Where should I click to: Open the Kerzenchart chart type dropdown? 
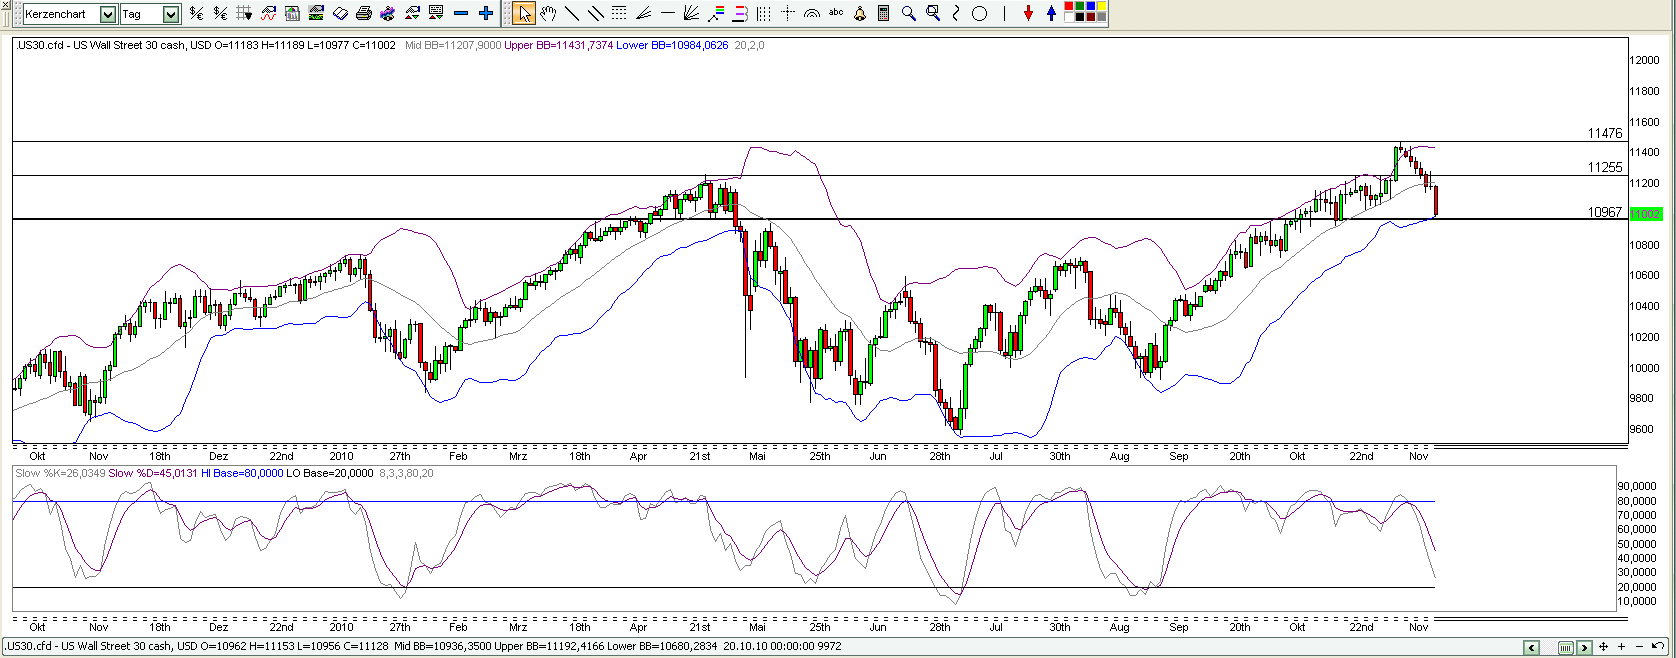pyautogui.click(x=108, y=14)
